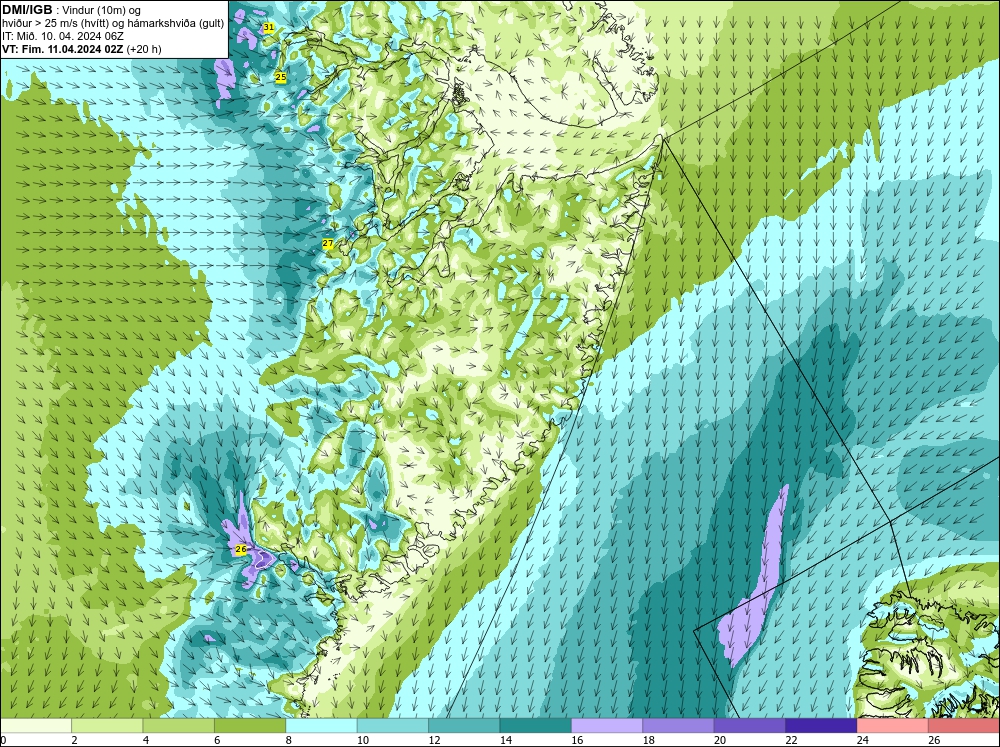Select the 4–6 m/s green legend swatch
The width and height of the screenshot is (1000, 747).
click(179, 725)
